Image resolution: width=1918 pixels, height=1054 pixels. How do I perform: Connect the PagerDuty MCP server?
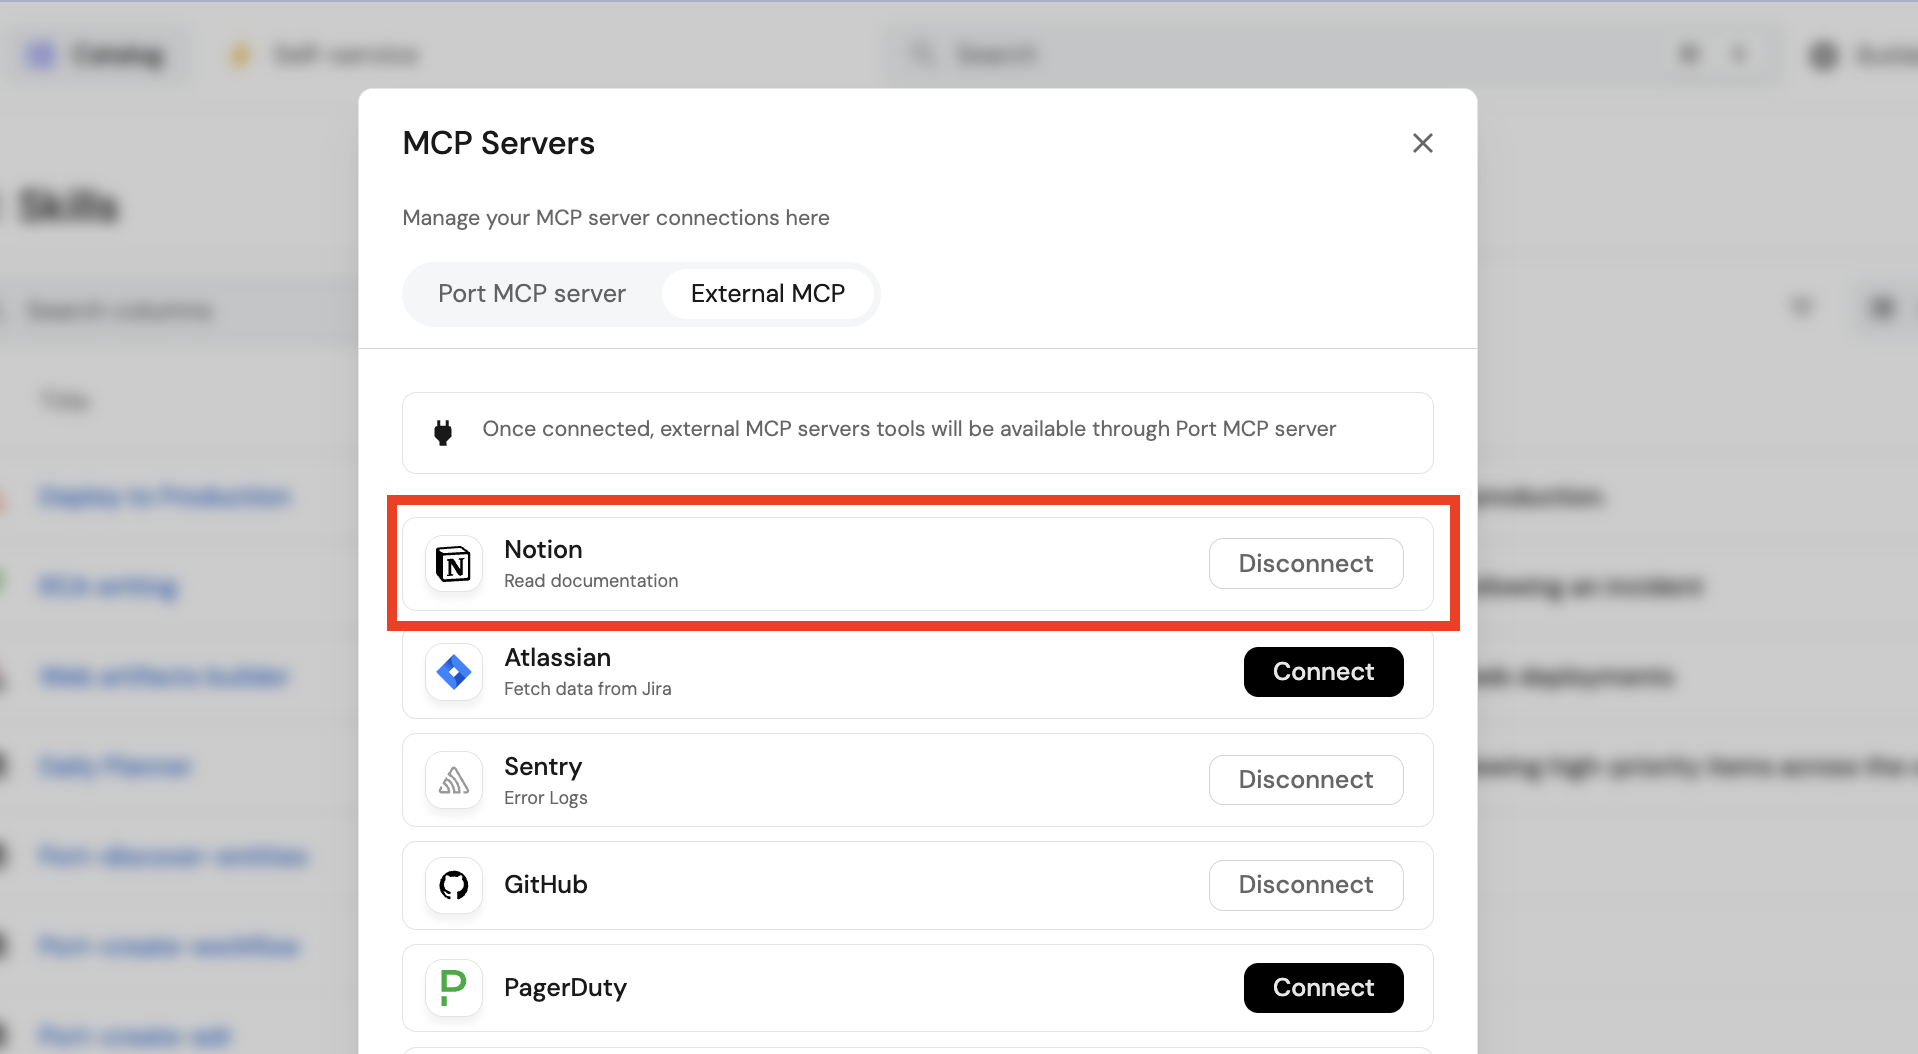[x=1323, y=988]
